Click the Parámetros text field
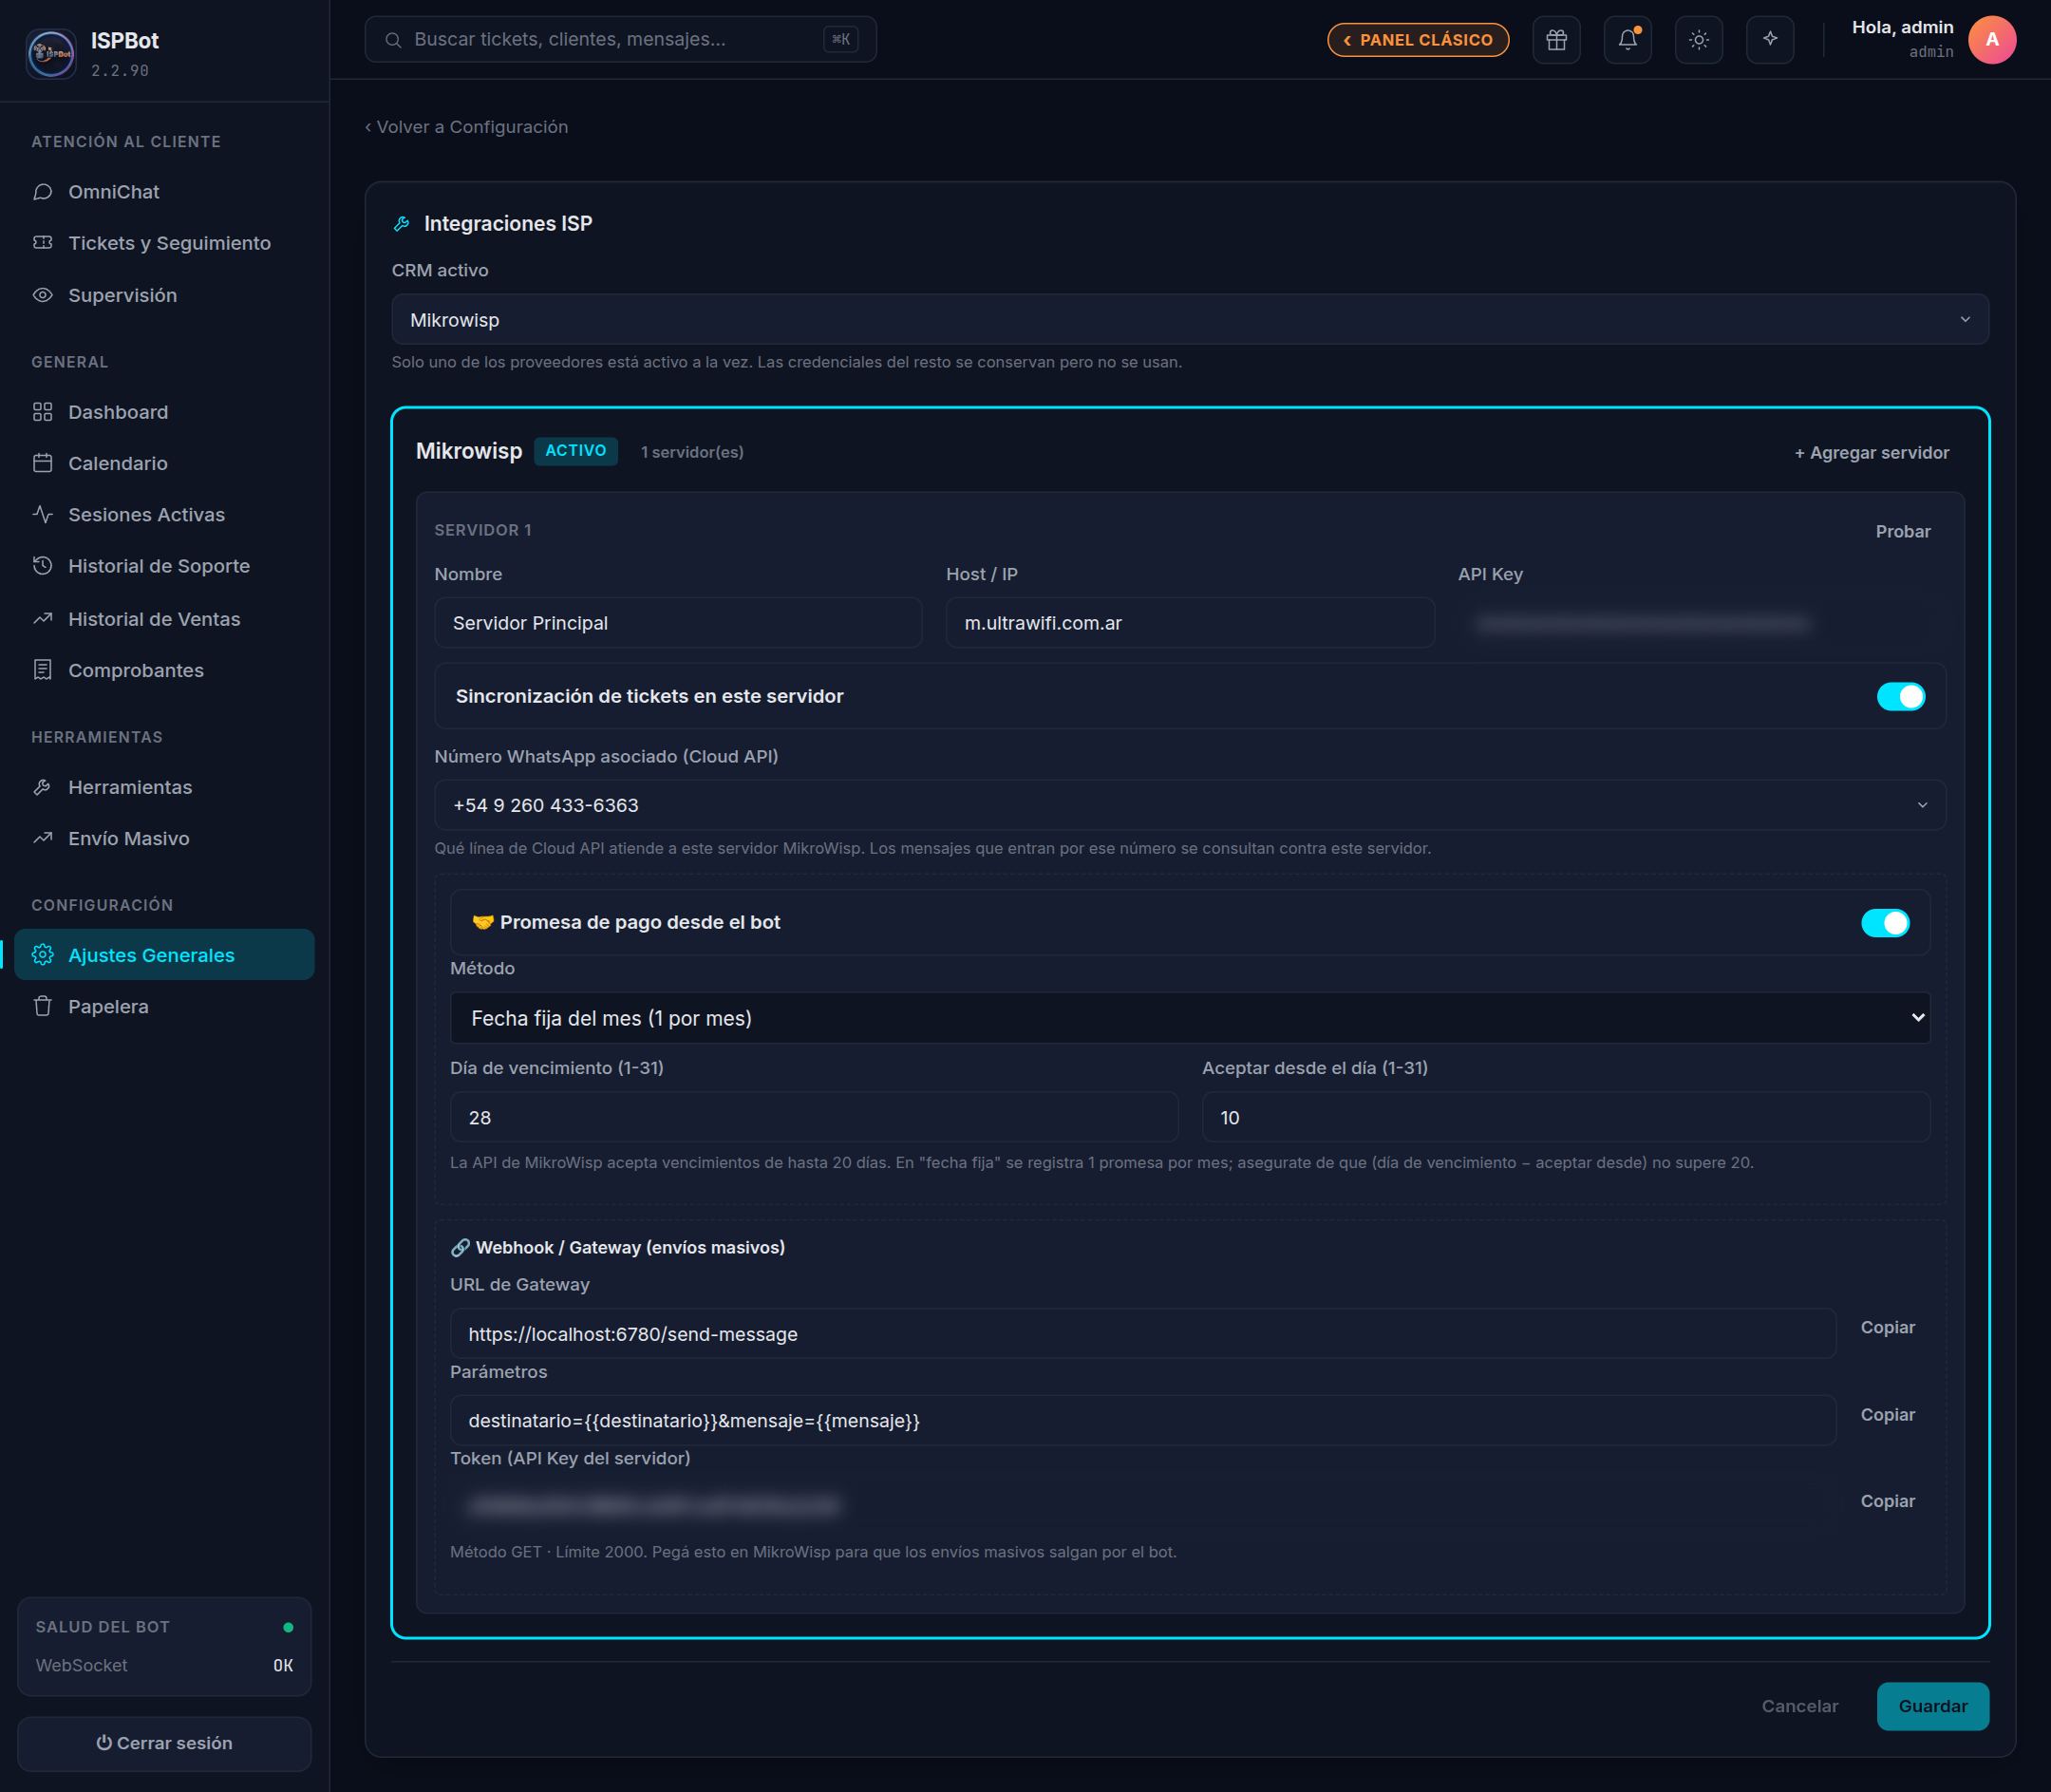Viewport: 2051px width, 1792px height. click(x=1142, y=1421)
